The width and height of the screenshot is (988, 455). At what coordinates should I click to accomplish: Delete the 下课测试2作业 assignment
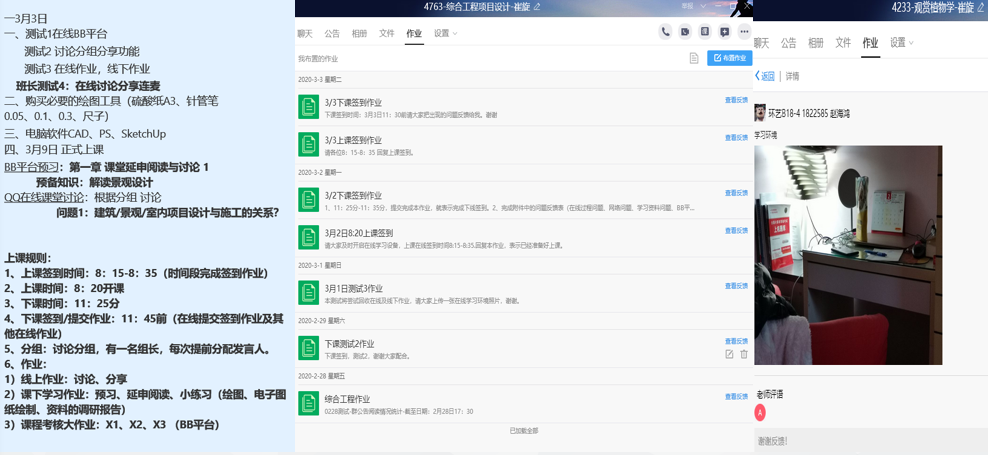tap(743, 354)
